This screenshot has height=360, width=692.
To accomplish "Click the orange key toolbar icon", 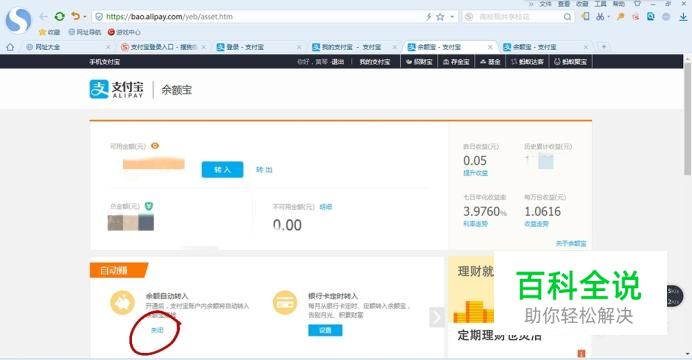I will (621, 17).
